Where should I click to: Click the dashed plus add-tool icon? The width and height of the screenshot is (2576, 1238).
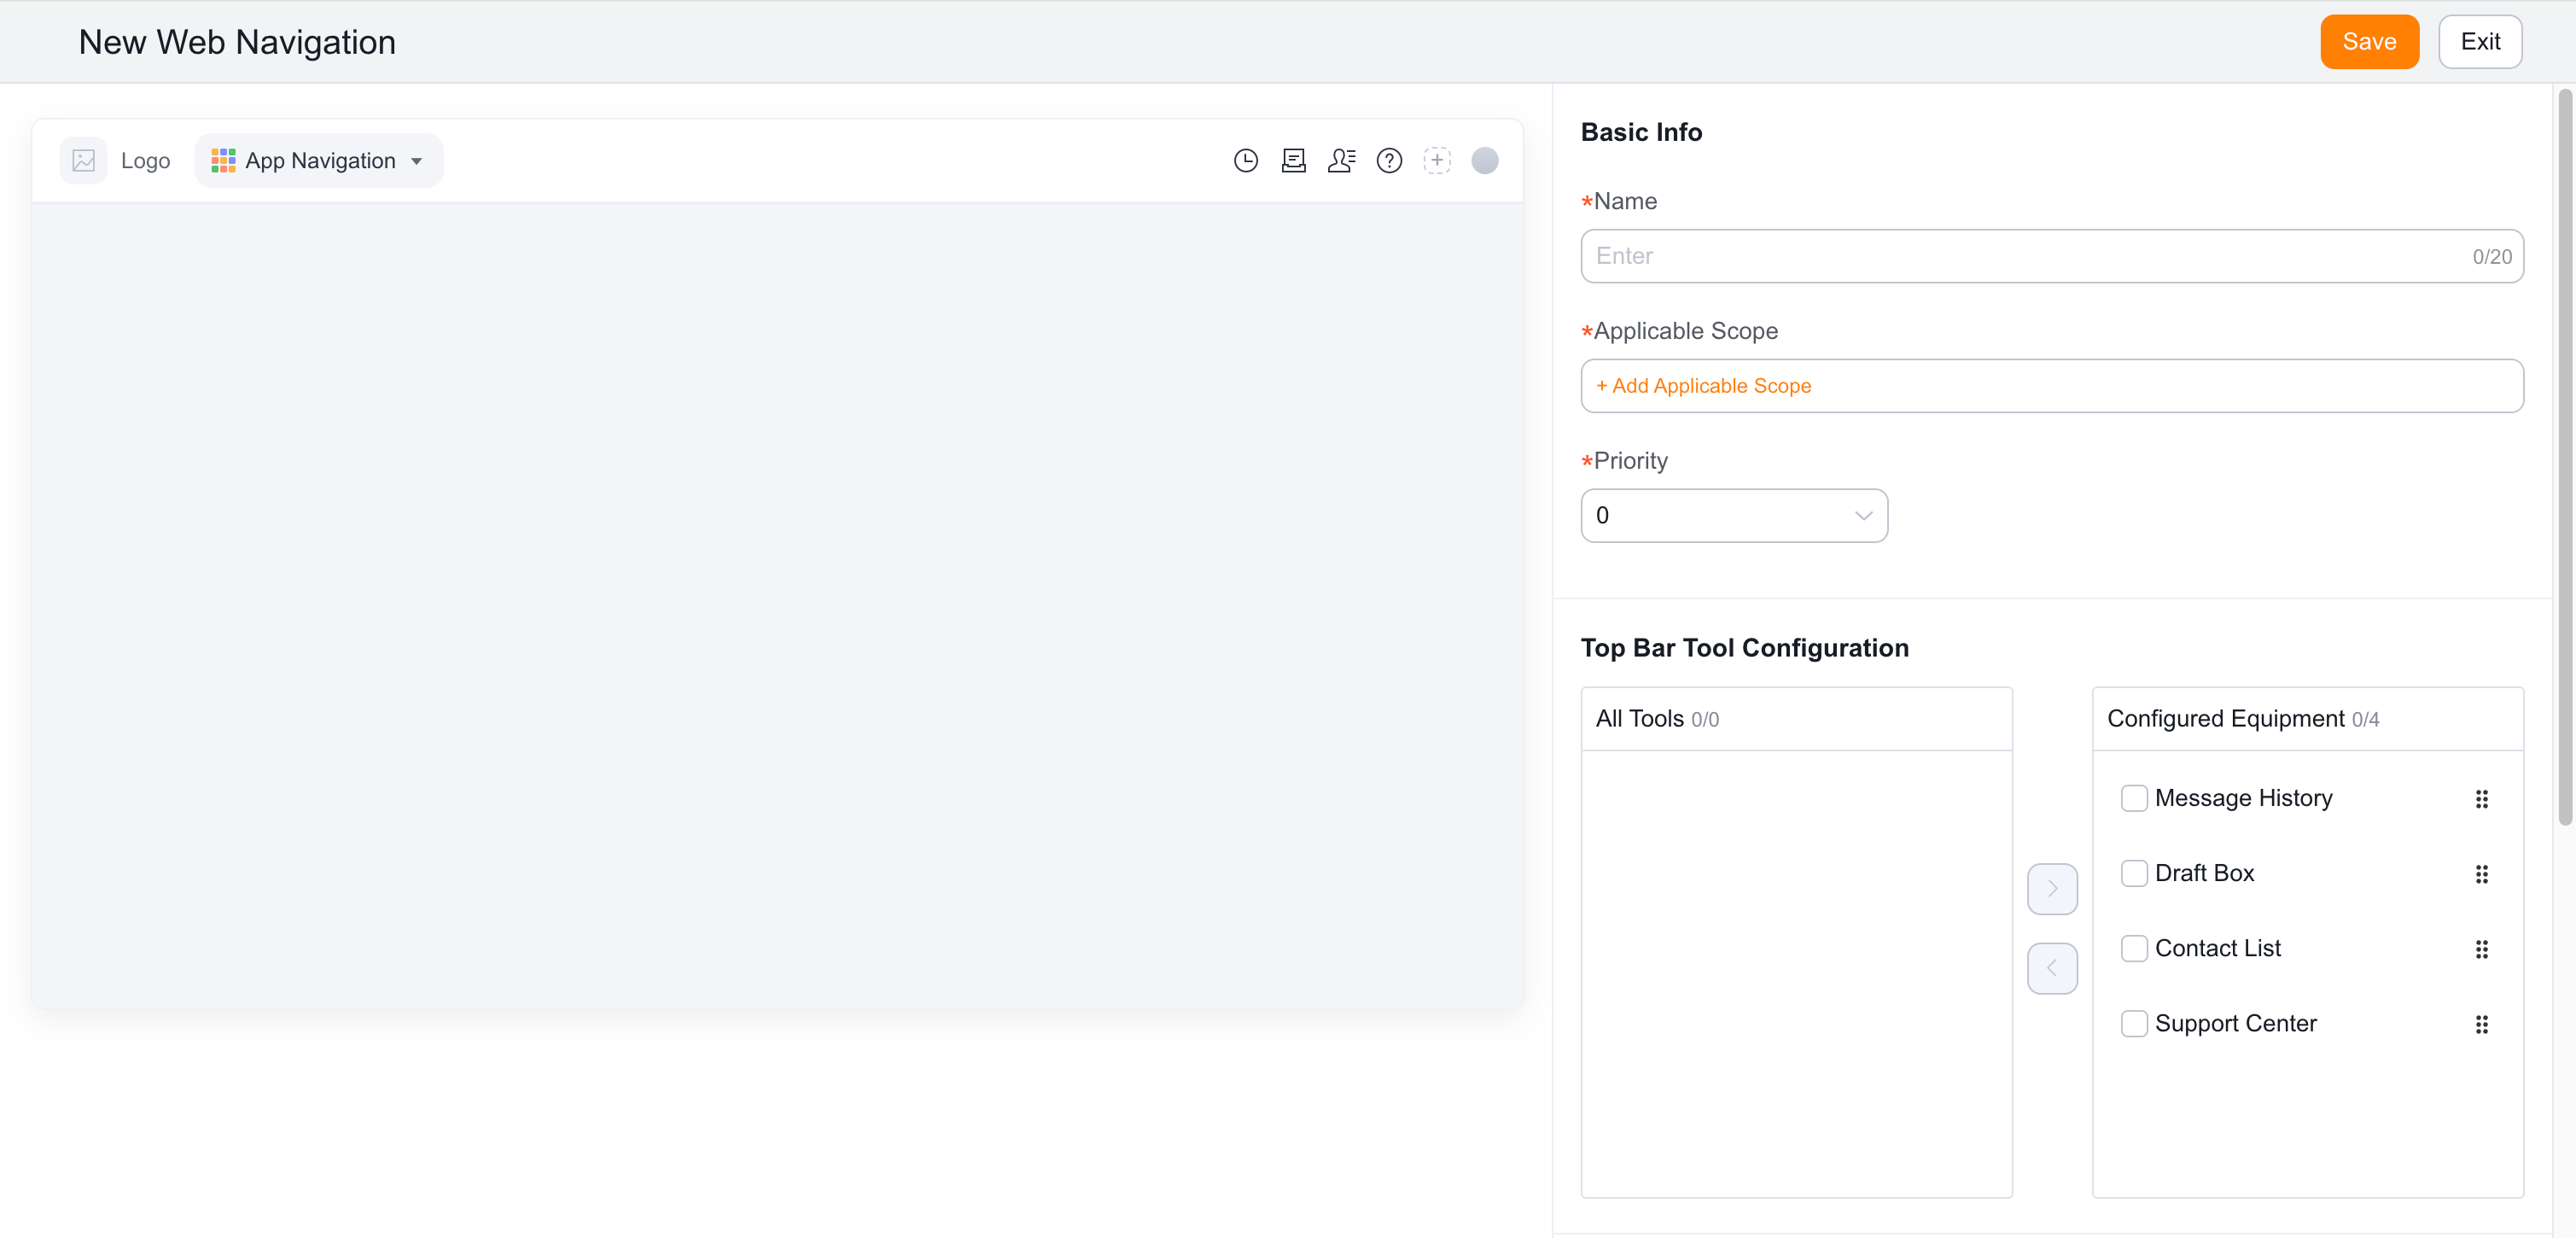(x=1437, y=160)
